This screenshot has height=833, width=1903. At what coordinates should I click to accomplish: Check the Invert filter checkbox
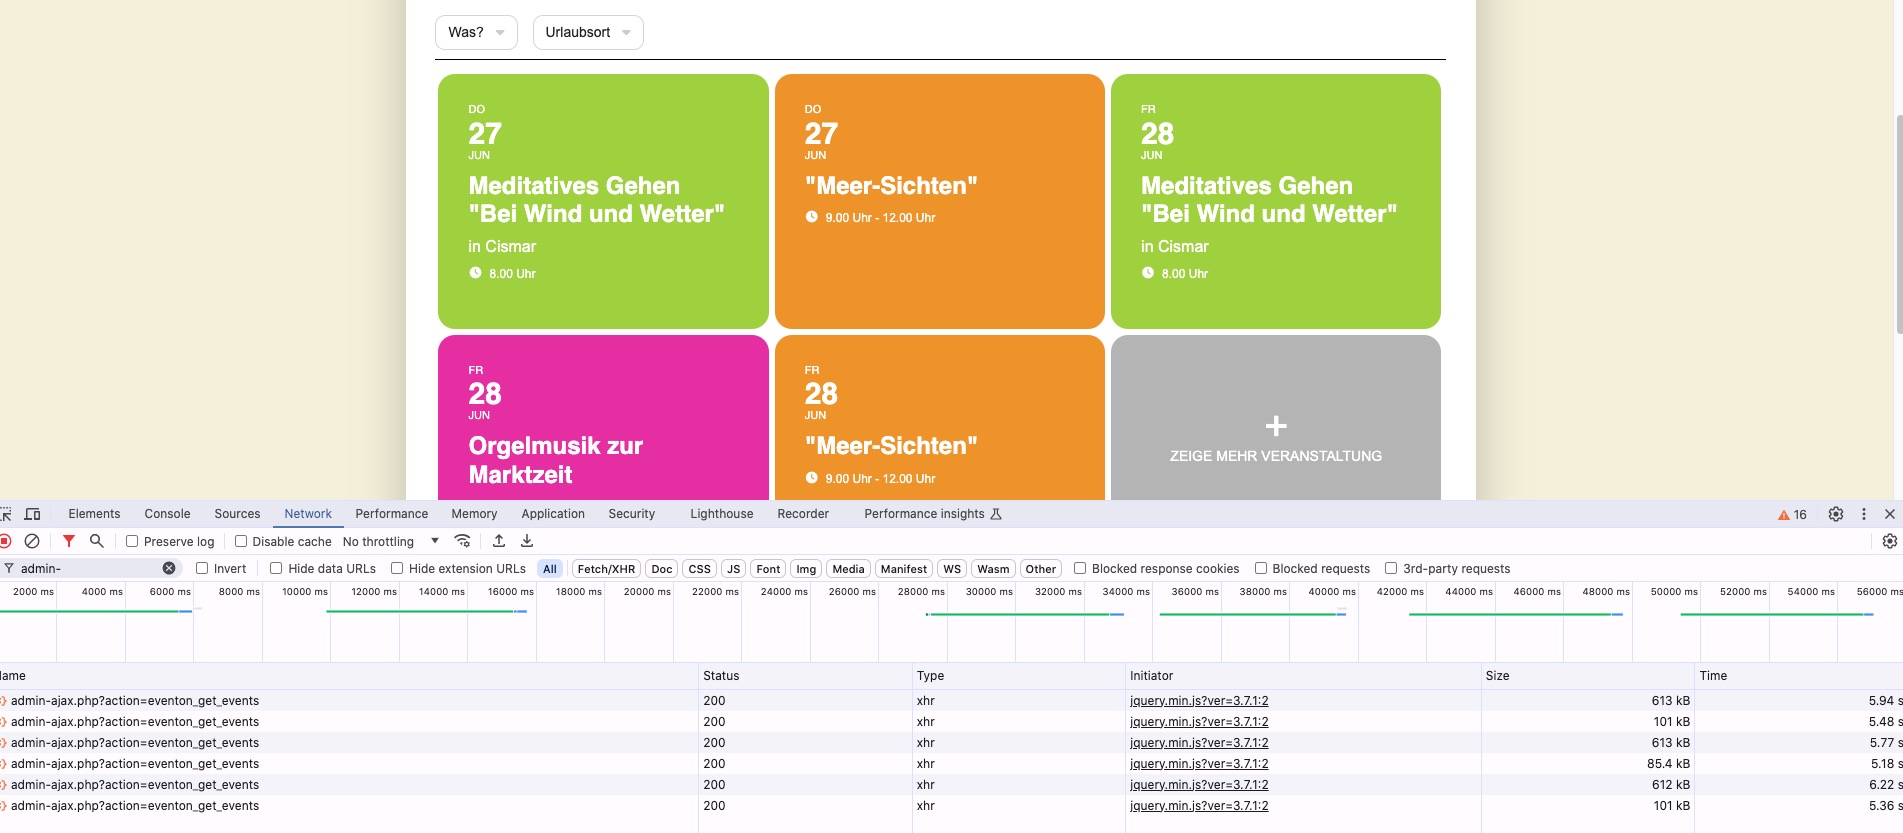202,568
